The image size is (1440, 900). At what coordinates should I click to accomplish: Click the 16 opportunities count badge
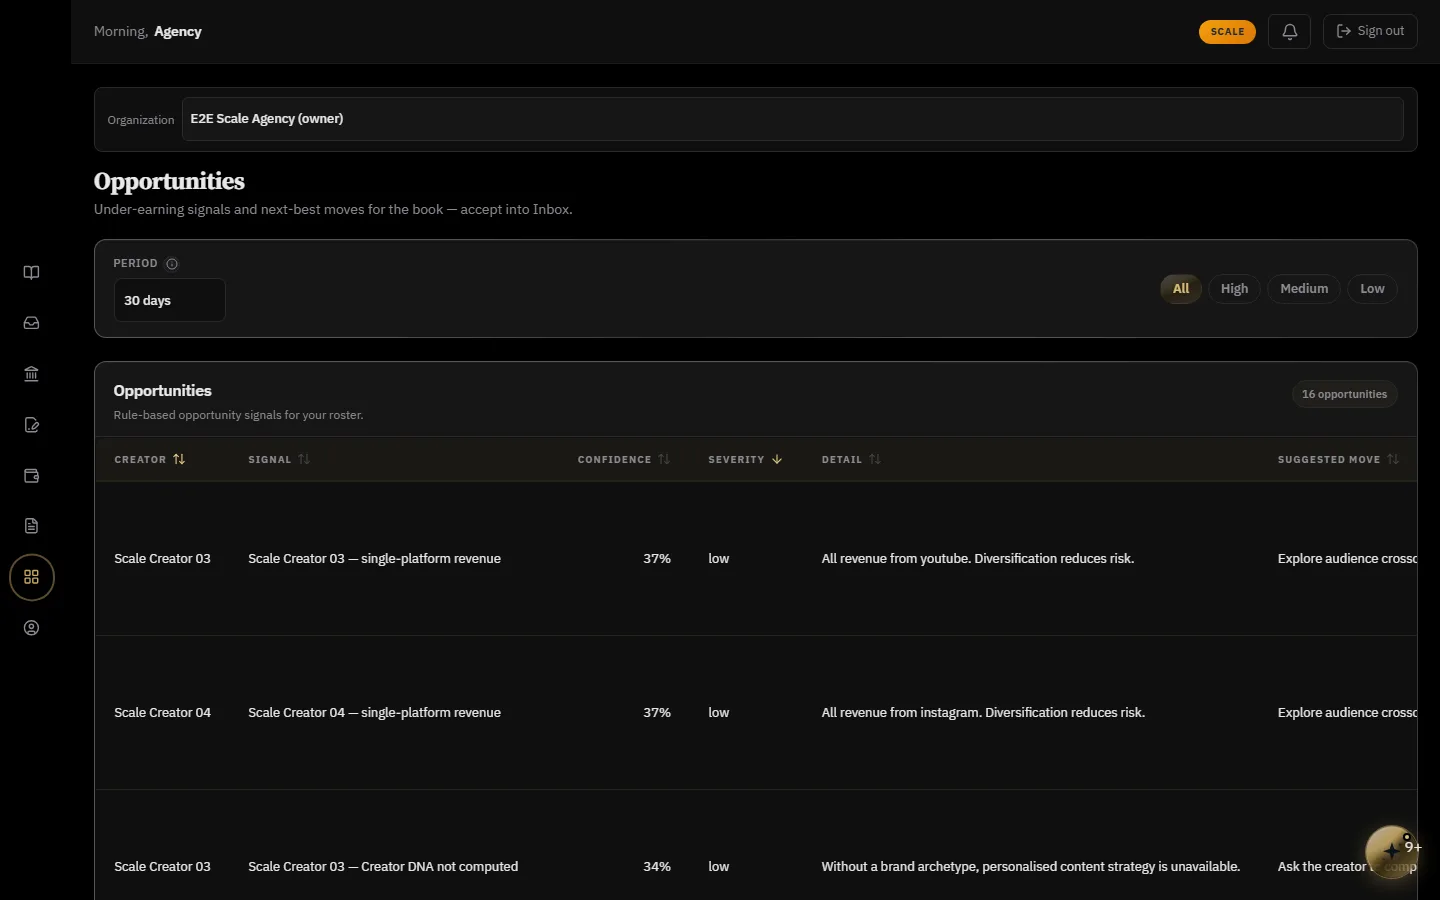[x=1344, y=394]
